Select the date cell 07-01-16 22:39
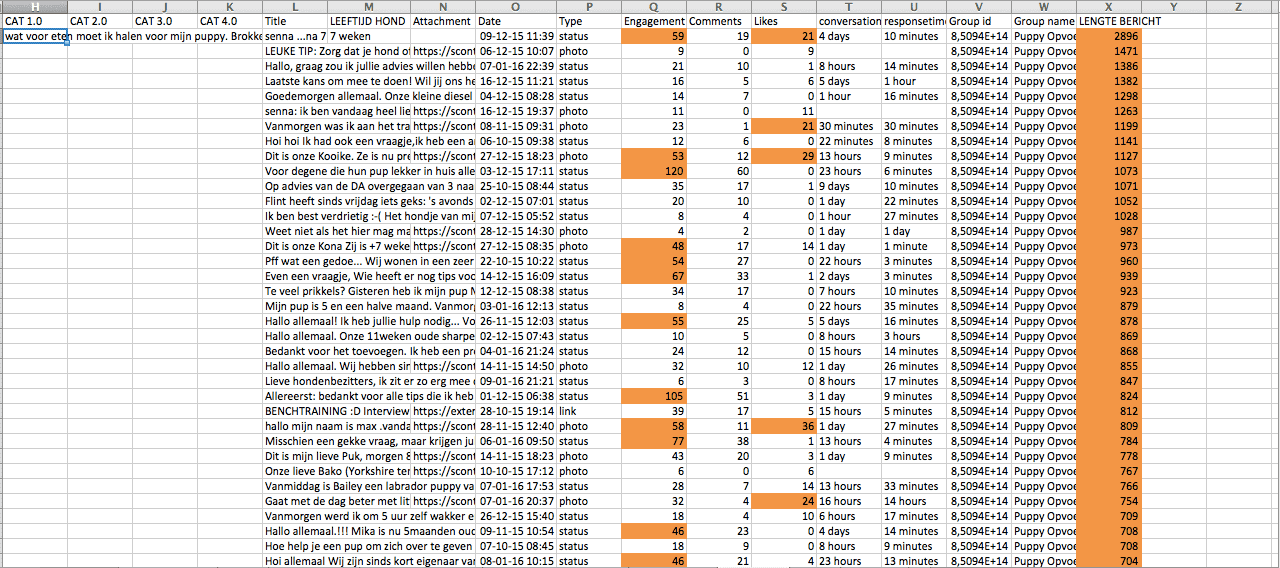 (x=515, y=66)
